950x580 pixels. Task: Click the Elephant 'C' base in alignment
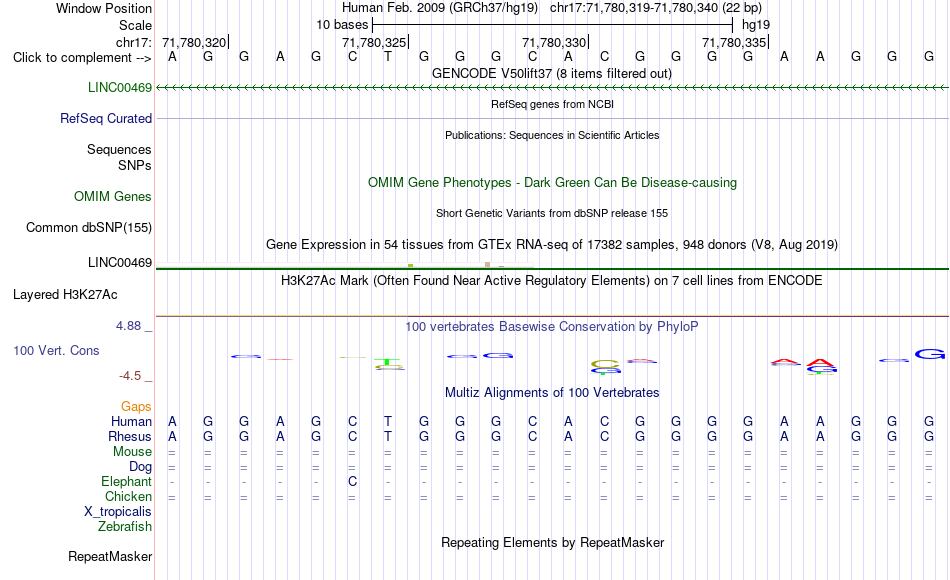pyautogui.click(x=352, y=482)
